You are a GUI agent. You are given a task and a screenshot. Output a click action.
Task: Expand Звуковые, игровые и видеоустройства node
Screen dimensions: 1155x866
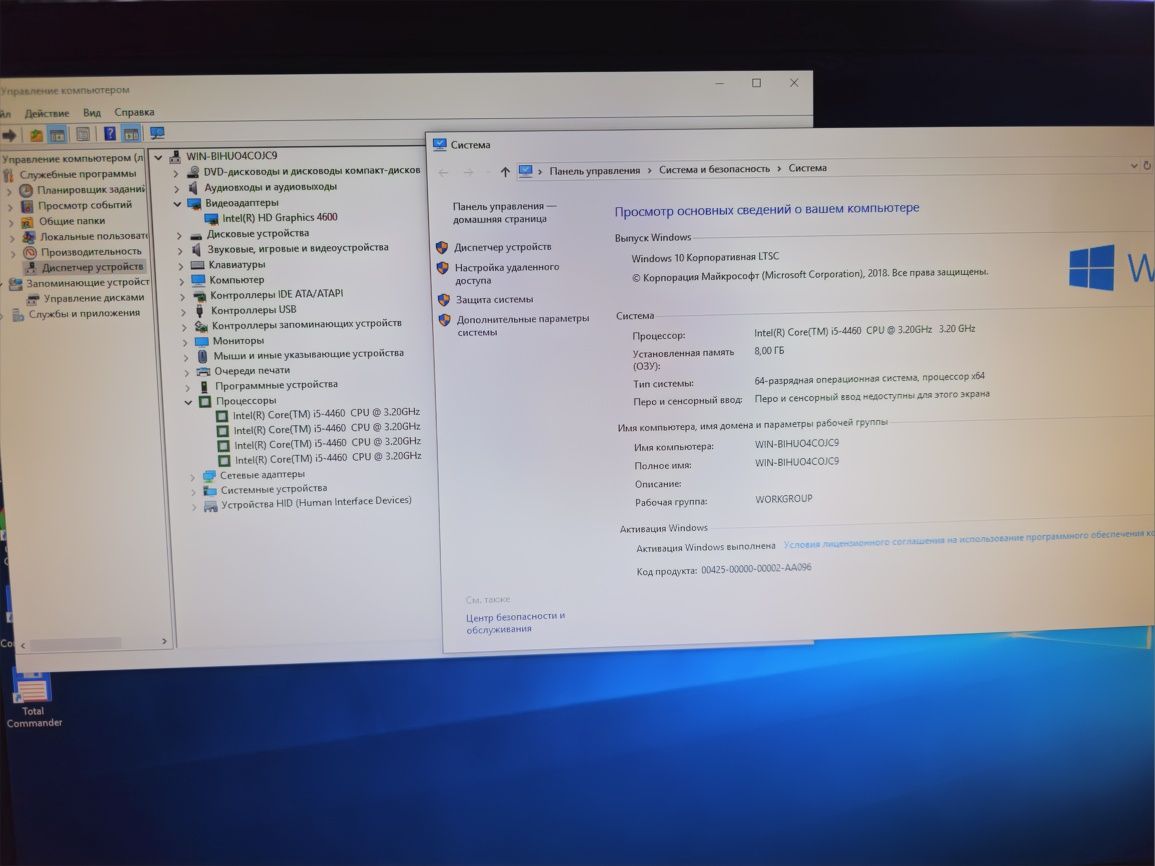(x=180, y=251)
